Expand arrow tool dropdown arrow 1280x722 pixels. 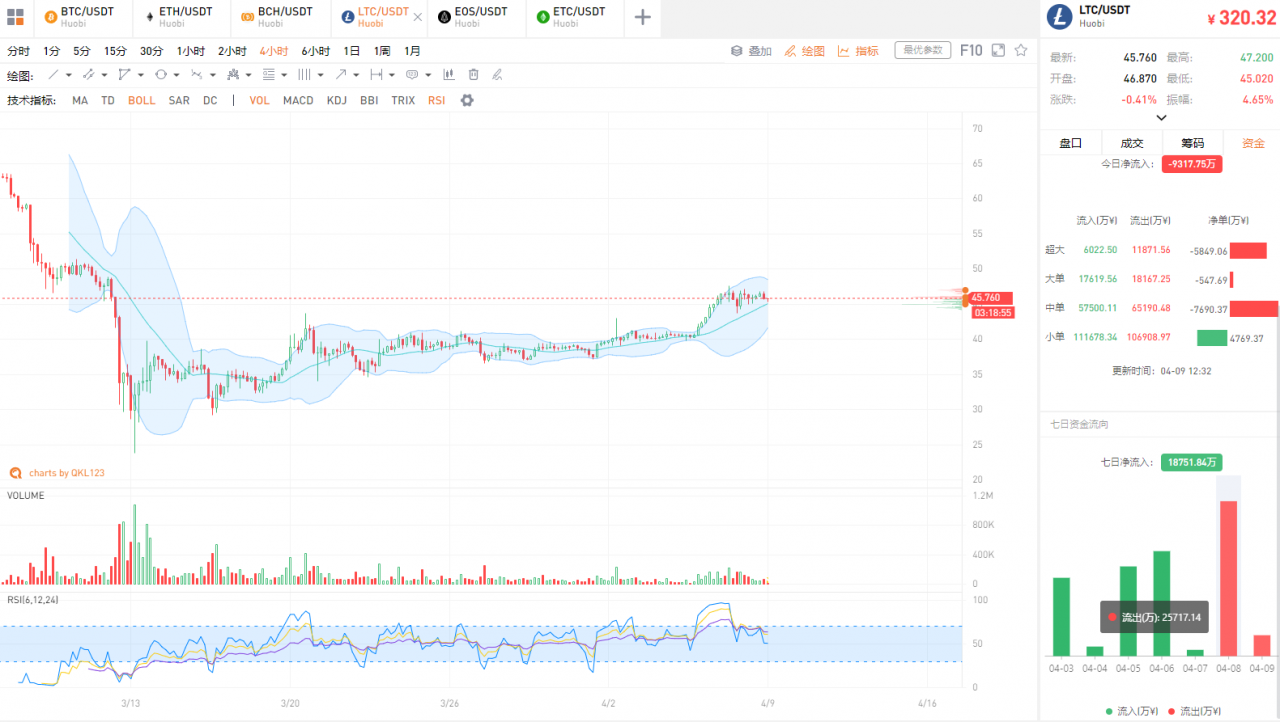[356, 75]
